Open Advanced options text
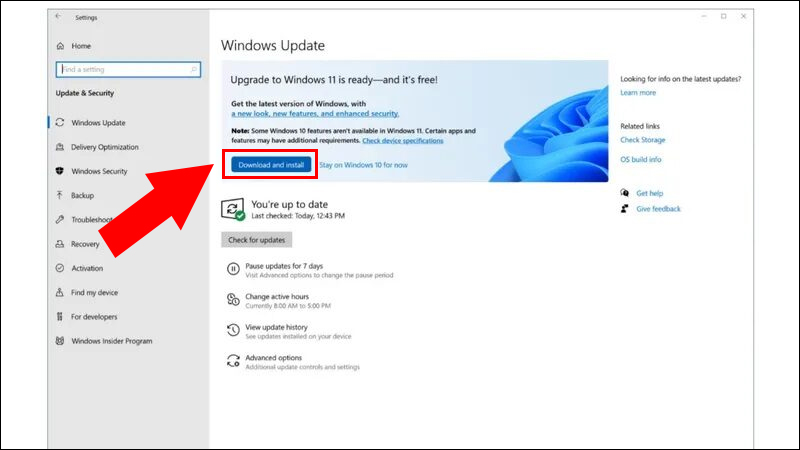This screenshot has height=450, width=800. pyautogui.click(x=273, y=358)
